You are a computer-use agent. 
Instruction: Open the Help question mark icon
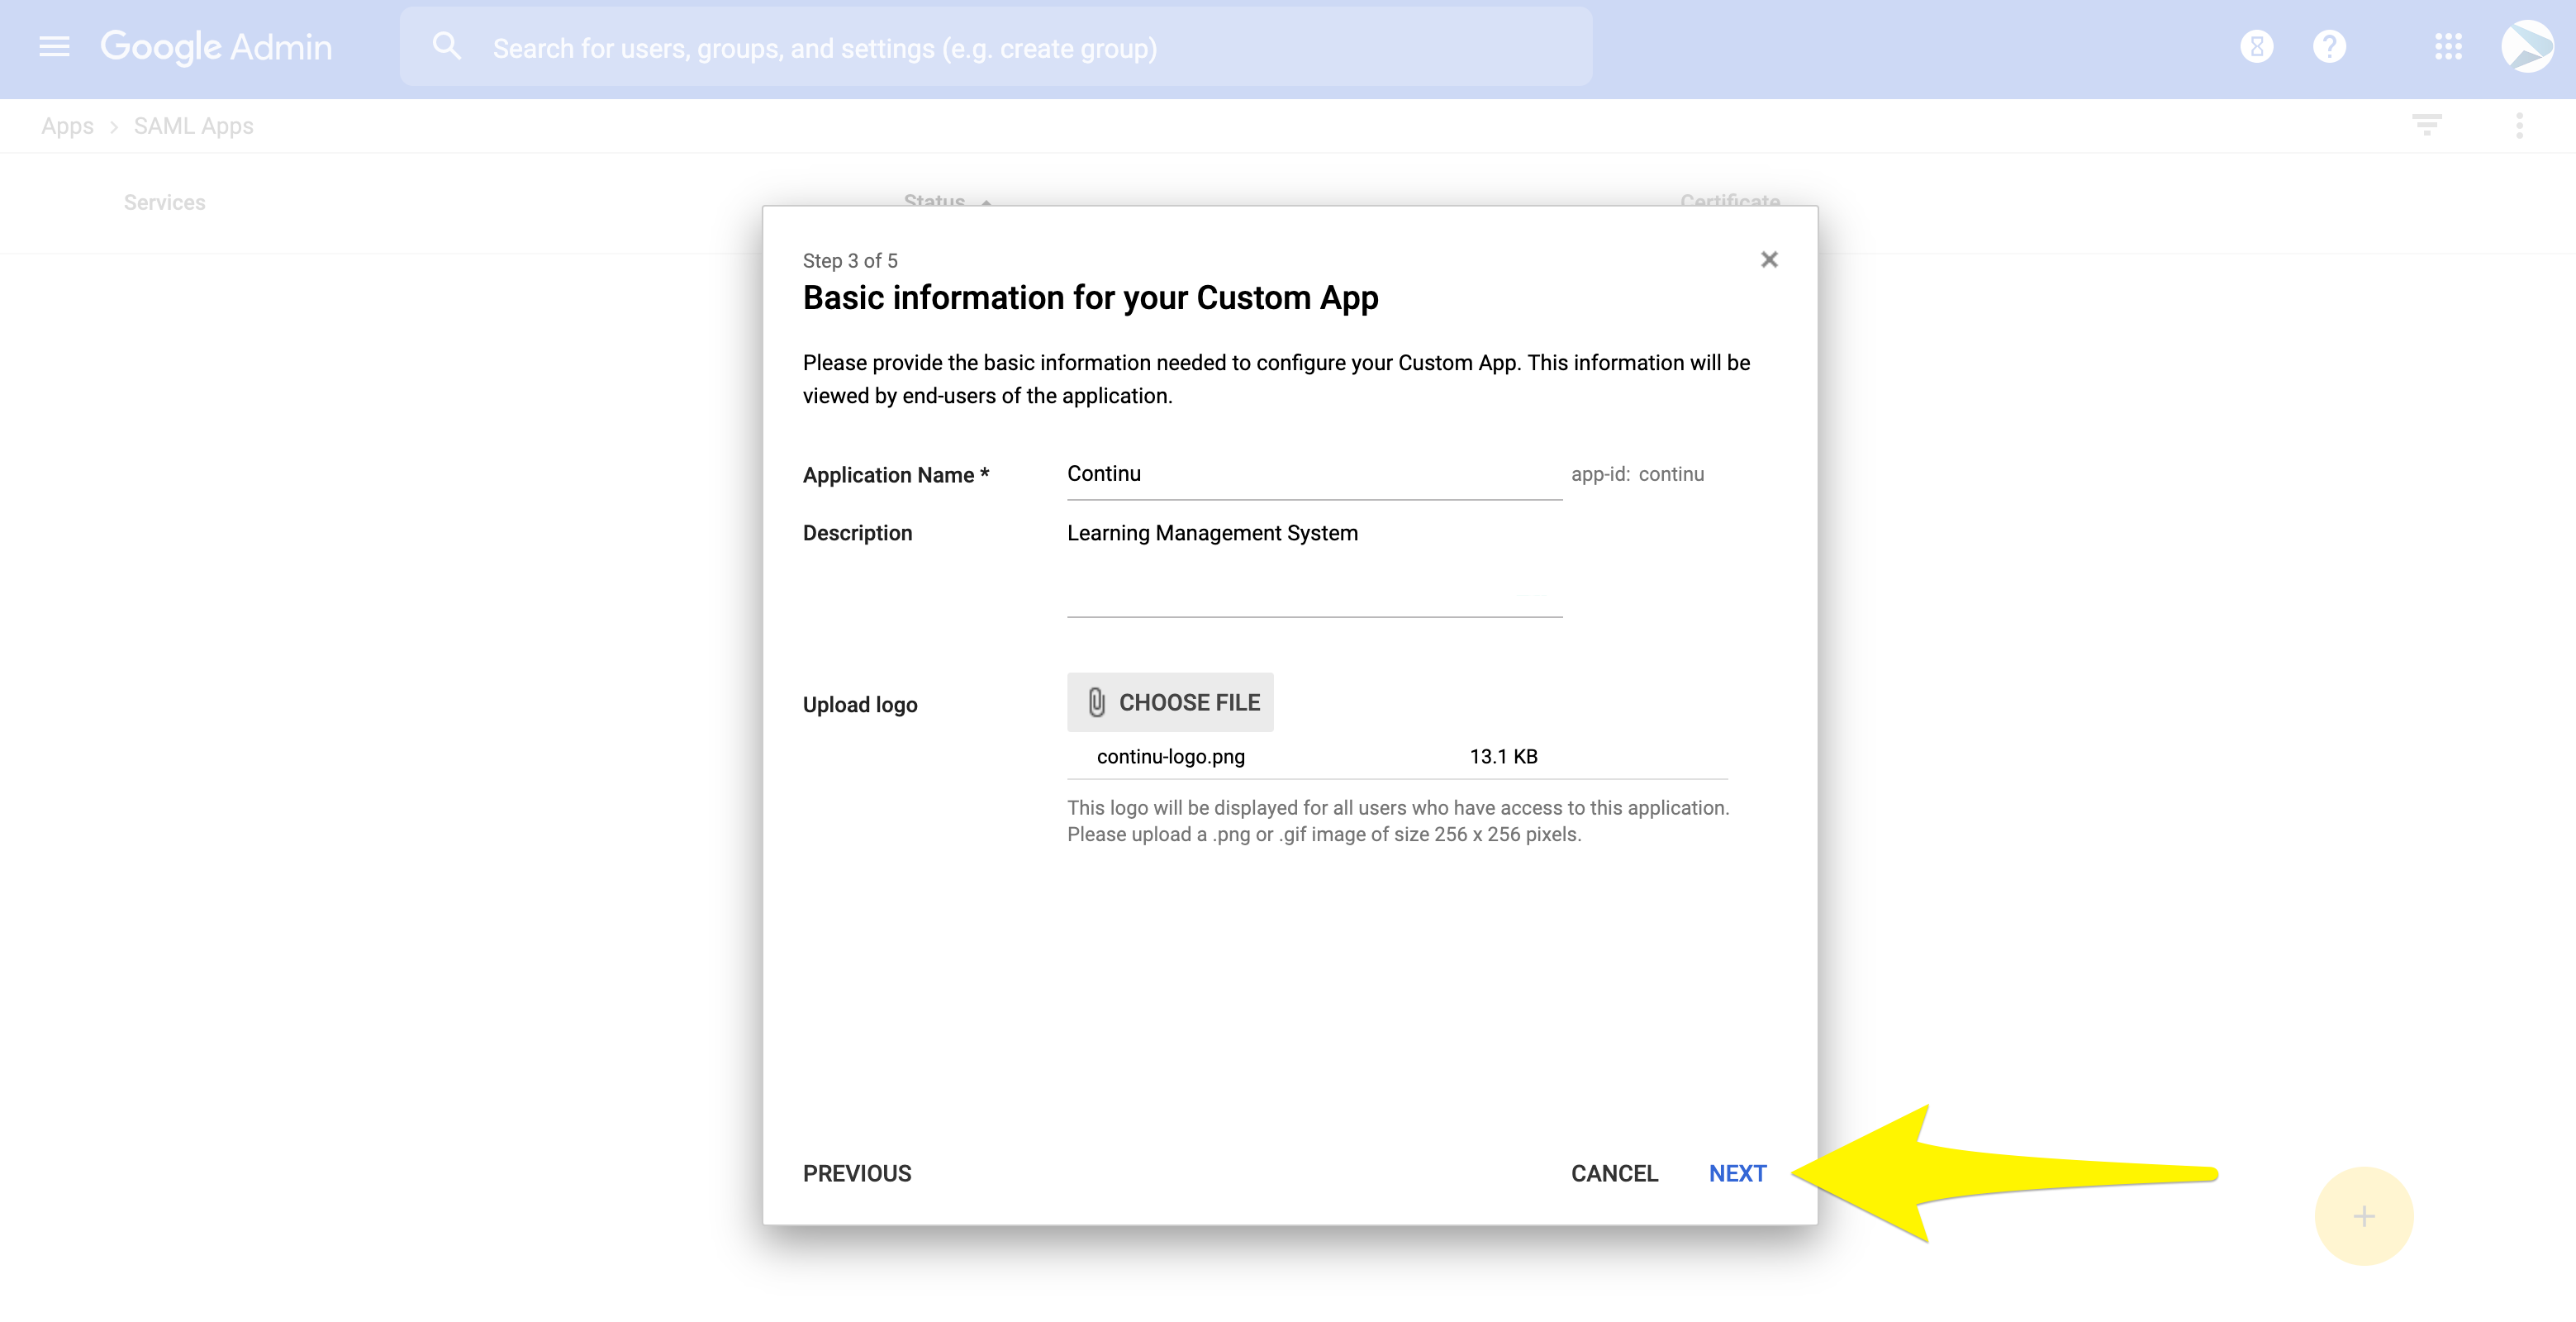tap(2329, 47)
